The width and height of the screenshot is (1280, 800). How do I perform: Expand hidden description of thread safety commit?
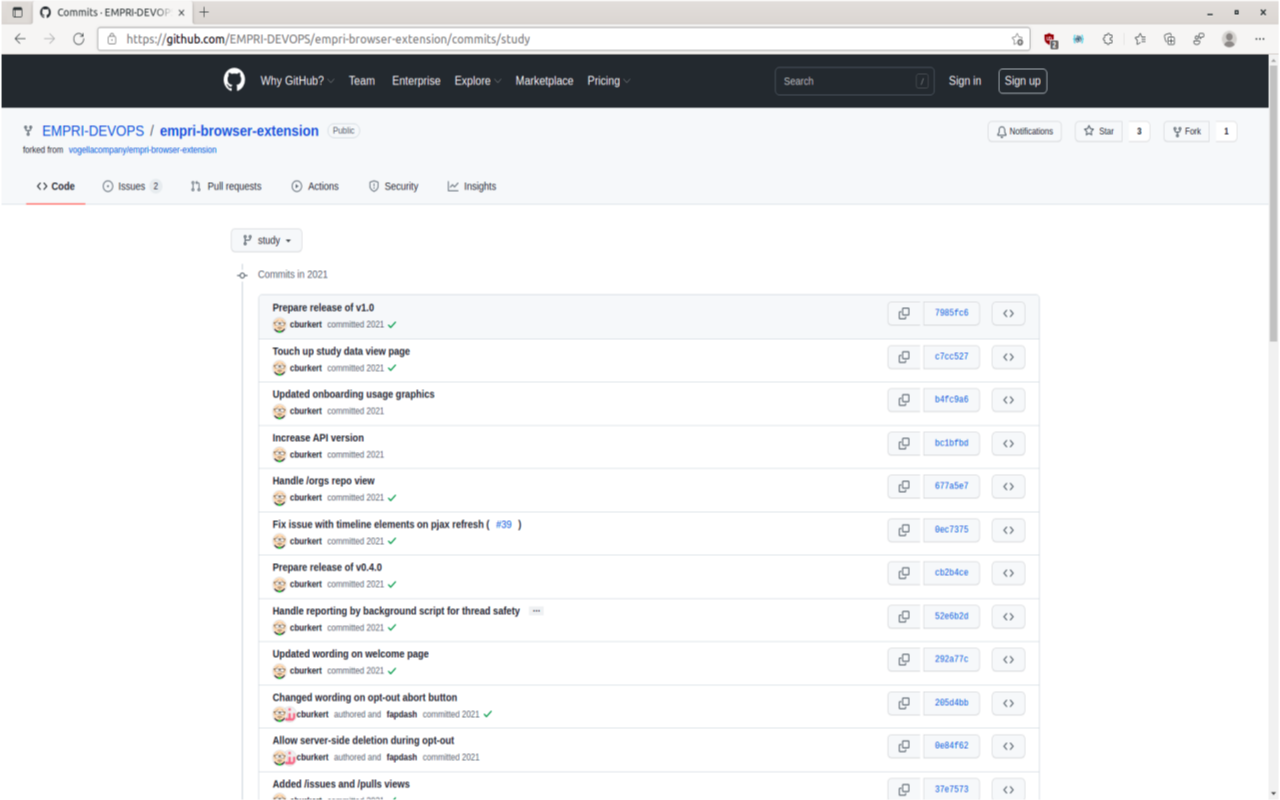click(536, 611)
